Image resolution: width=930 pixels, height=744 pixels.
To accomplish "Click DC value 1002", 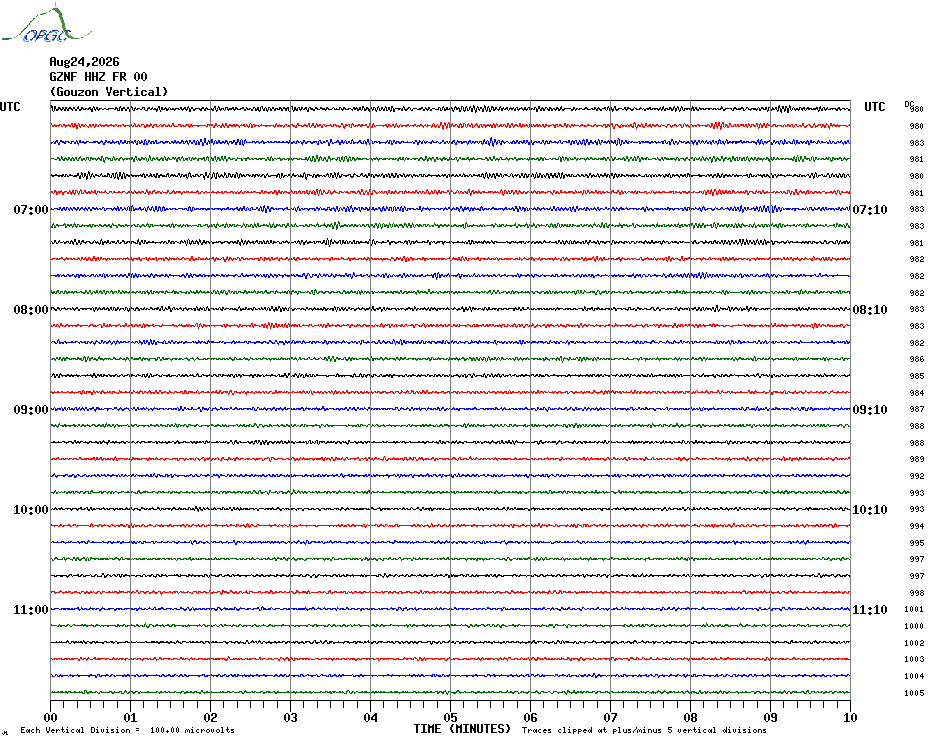I will 914,643.
